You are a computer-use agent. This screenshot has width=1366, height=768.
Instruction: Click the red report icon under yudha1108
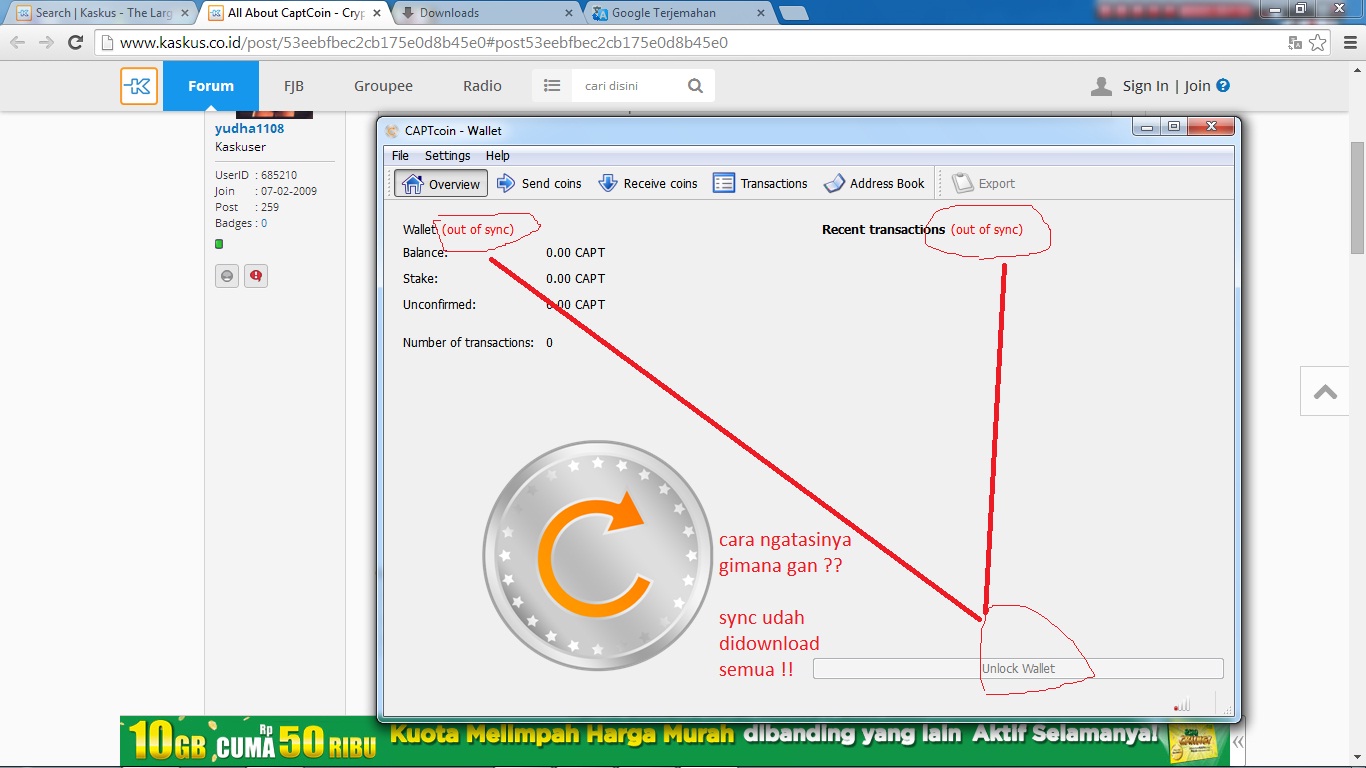(256, 276)
